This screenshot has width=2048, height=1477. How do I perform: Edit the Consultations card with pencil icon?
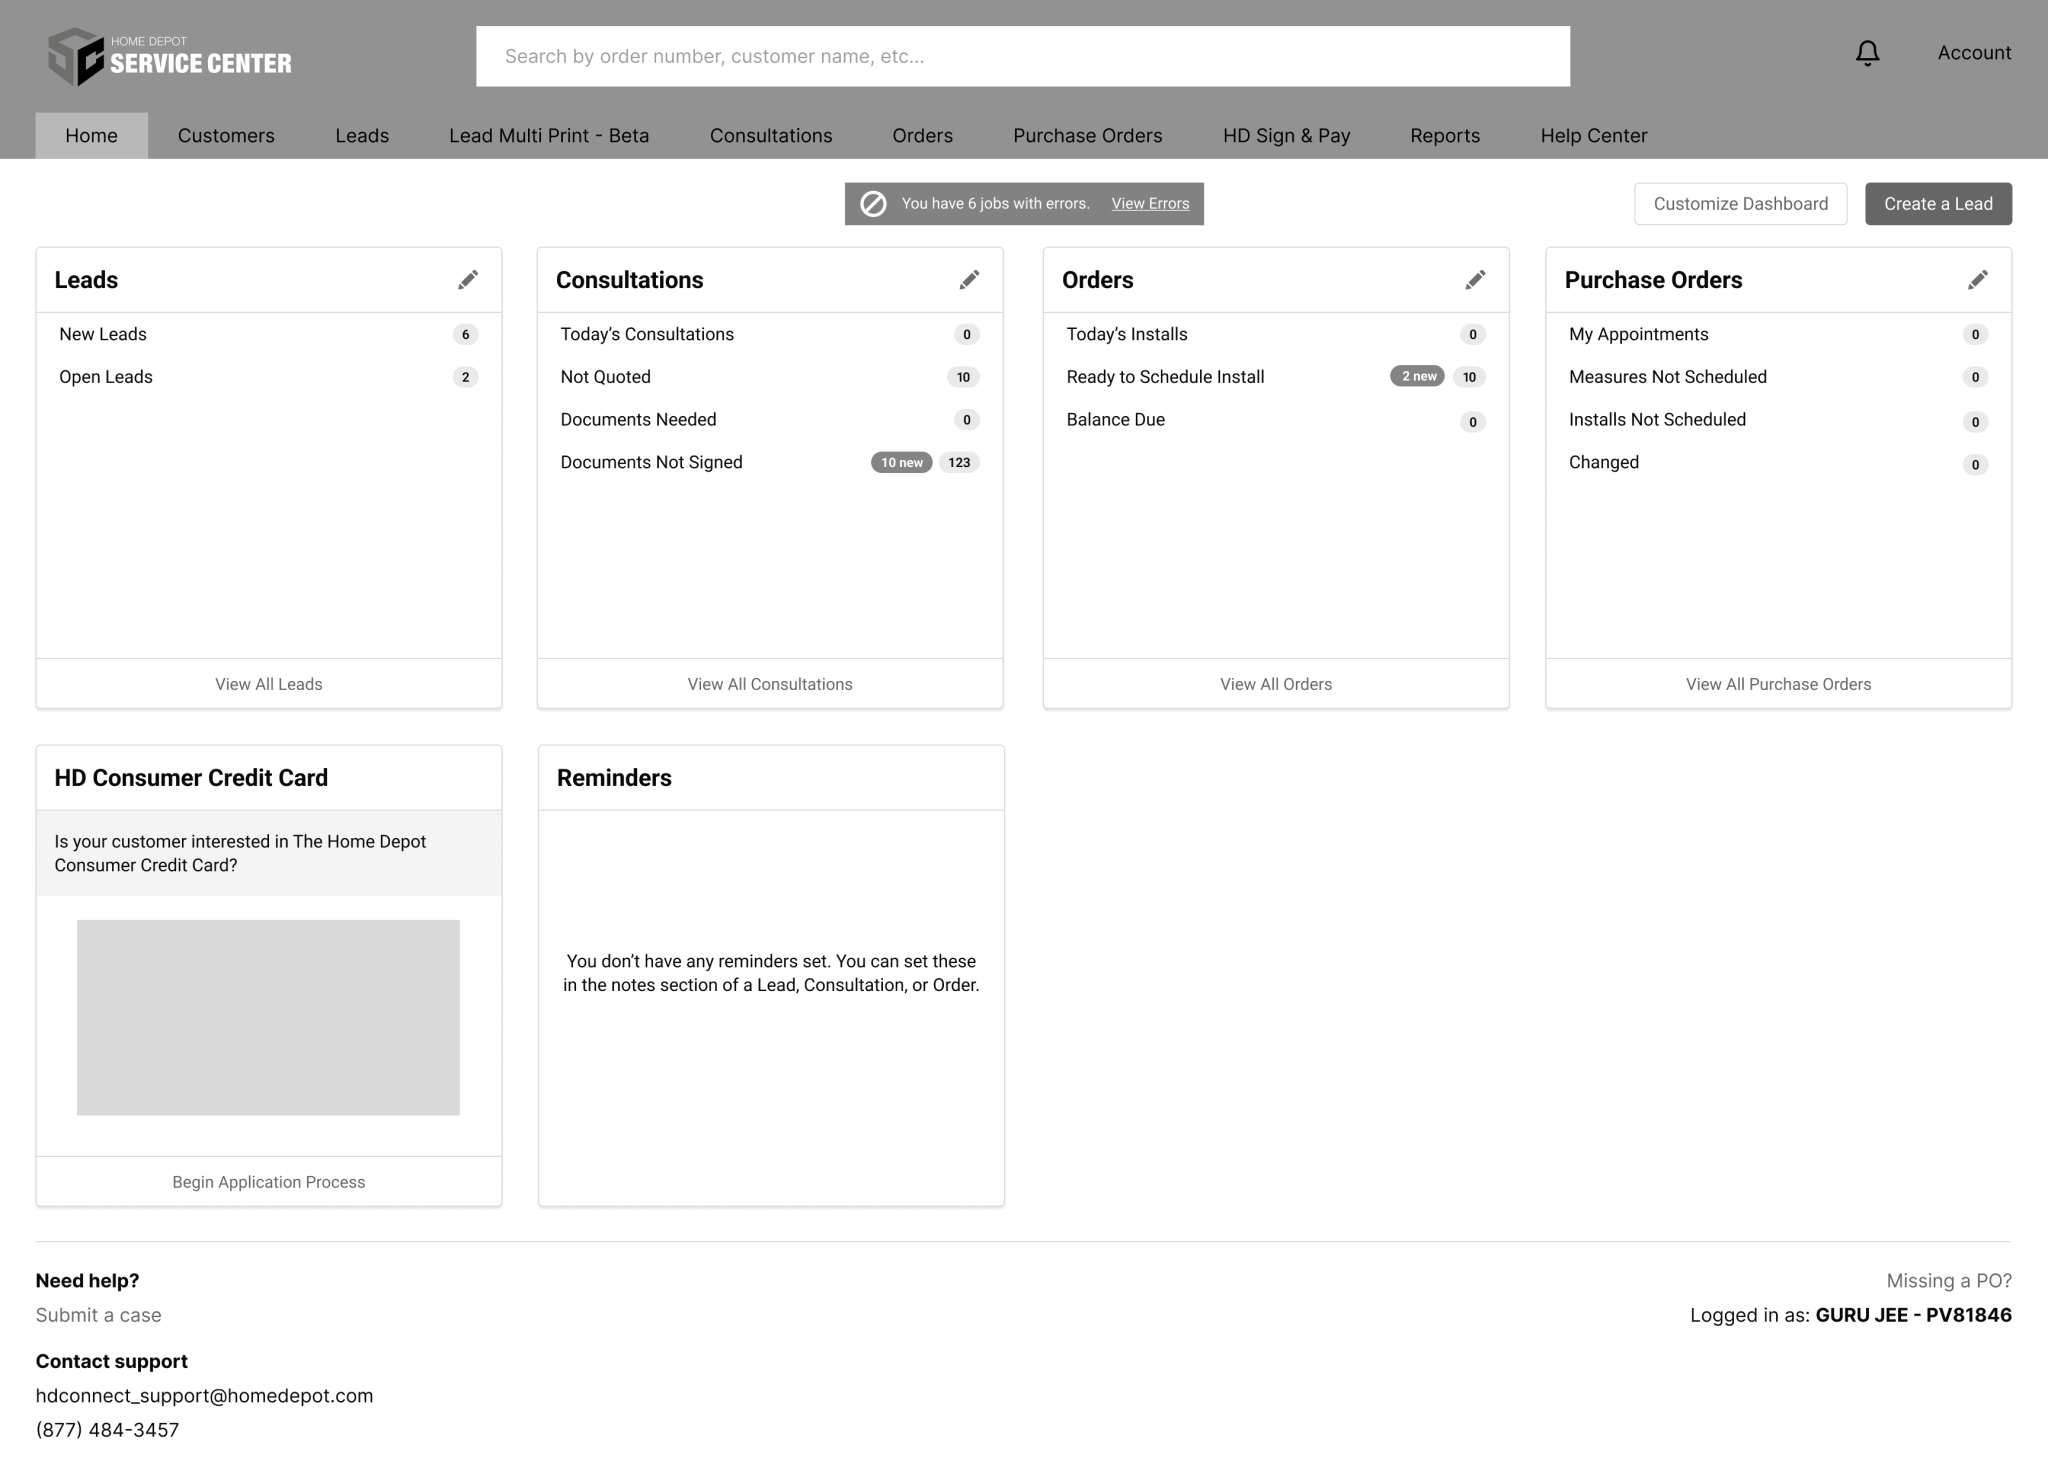pyautogui.click(x=969, y=280)
